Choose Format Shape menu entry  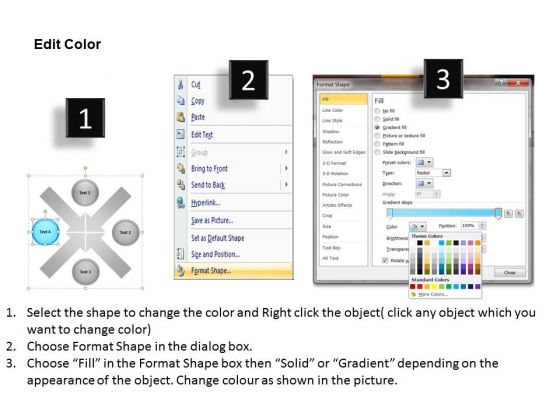[x=234, y=271]
